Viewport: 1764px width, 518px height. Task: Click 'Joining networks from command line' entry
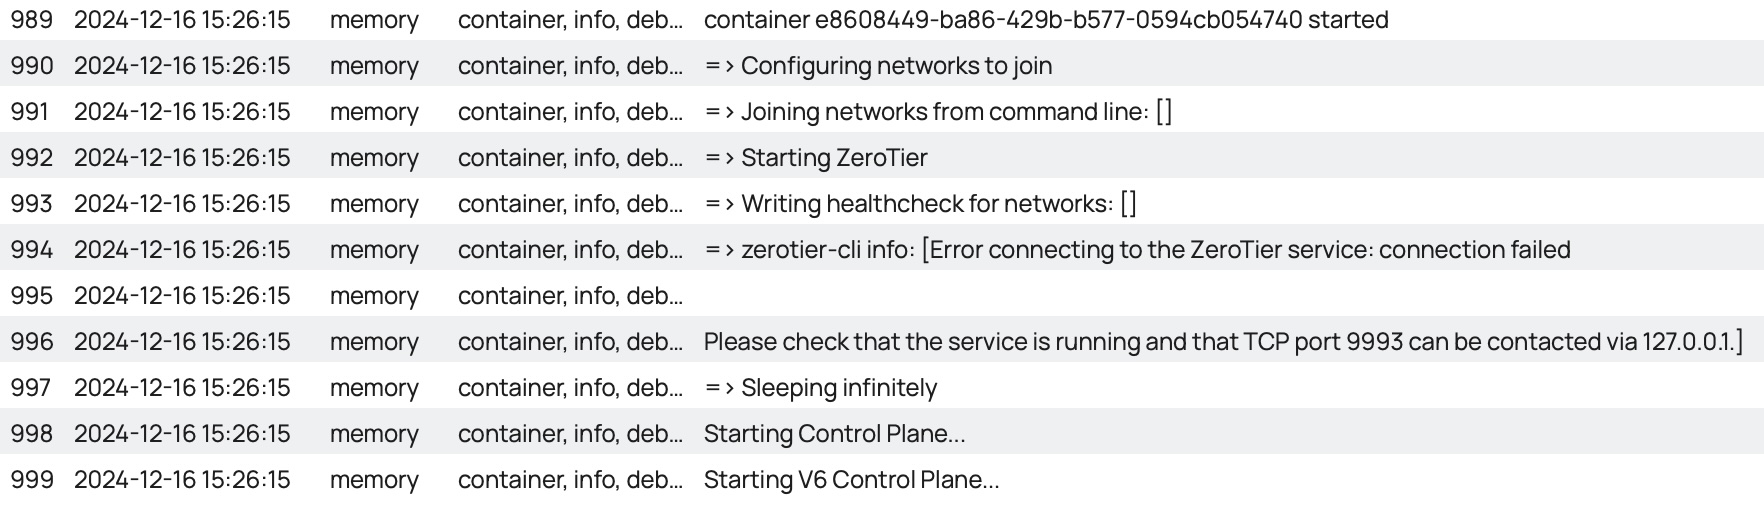[938, 112]
